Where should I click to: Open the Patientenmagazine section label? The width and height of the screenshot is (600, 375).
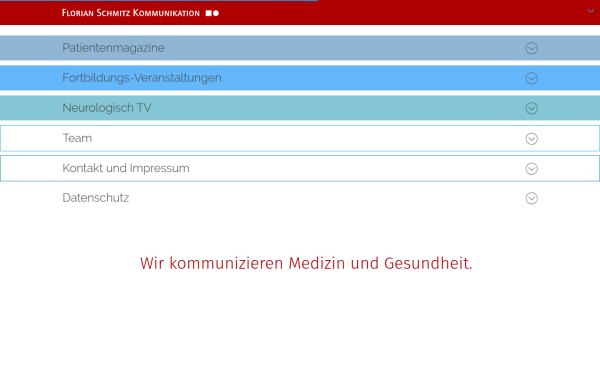pos(113,48)
